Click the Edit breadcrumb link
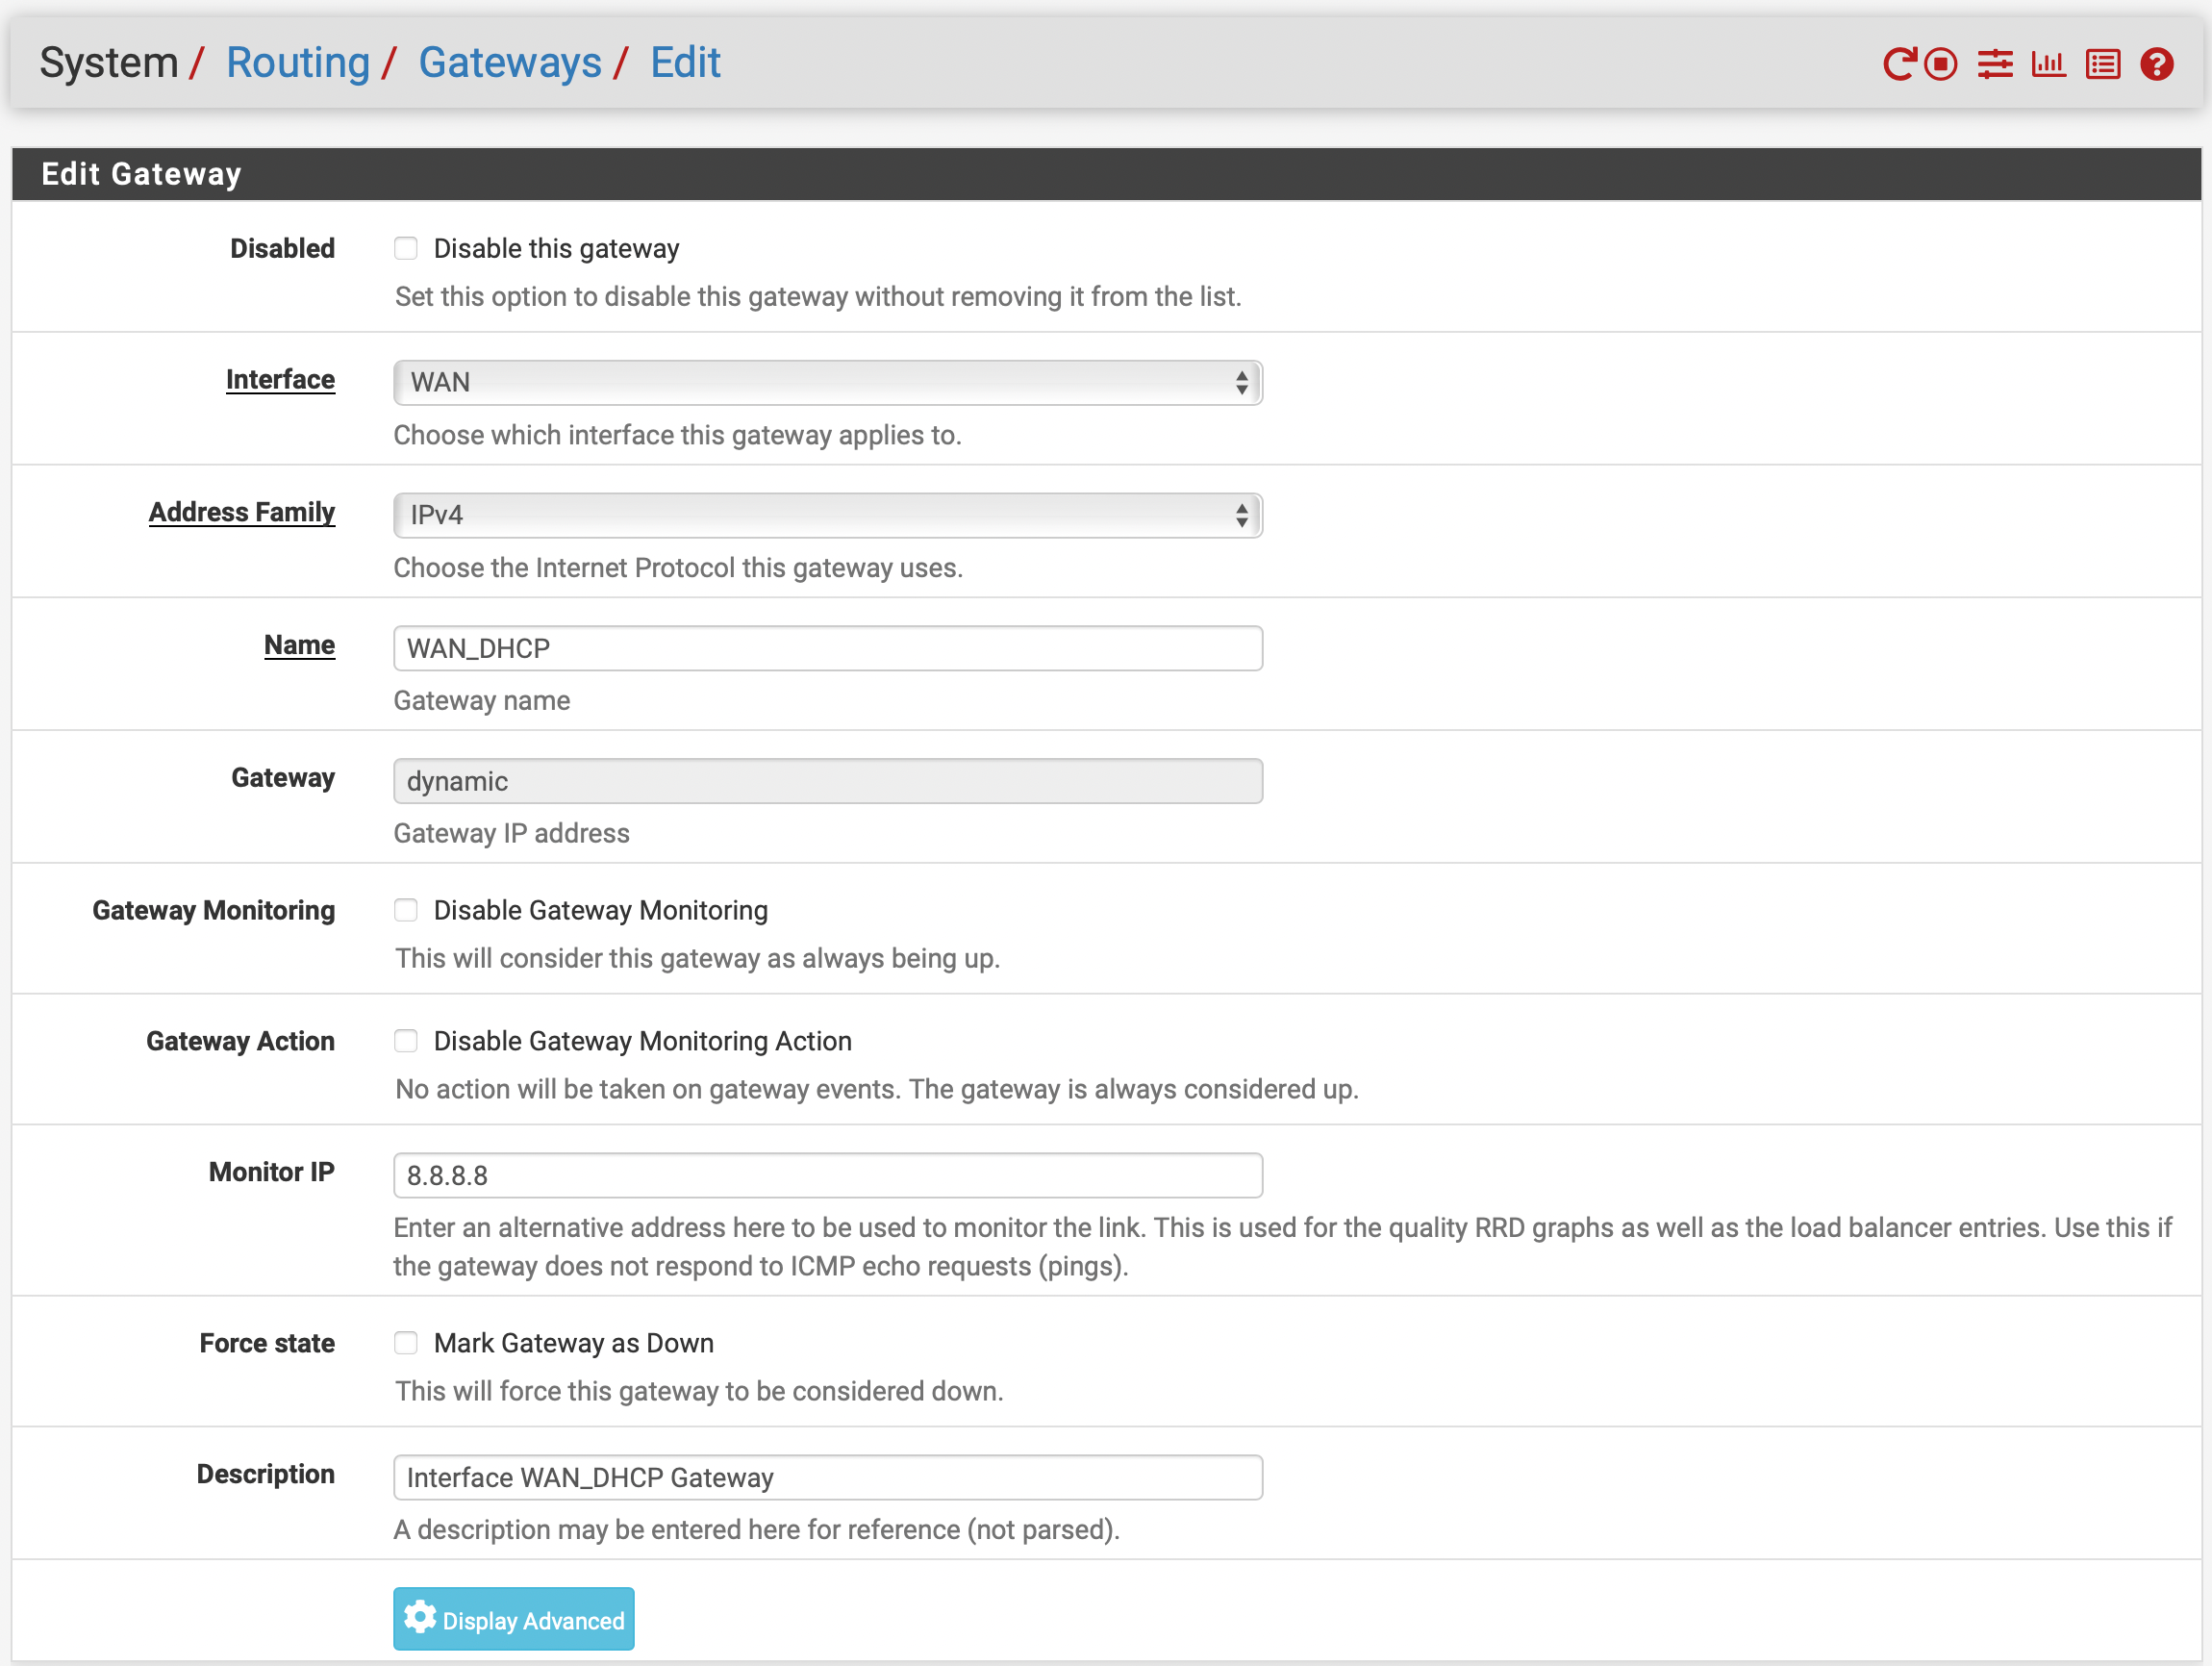This screenshot has width=2212, height=1666. click(x=685, y=62)
